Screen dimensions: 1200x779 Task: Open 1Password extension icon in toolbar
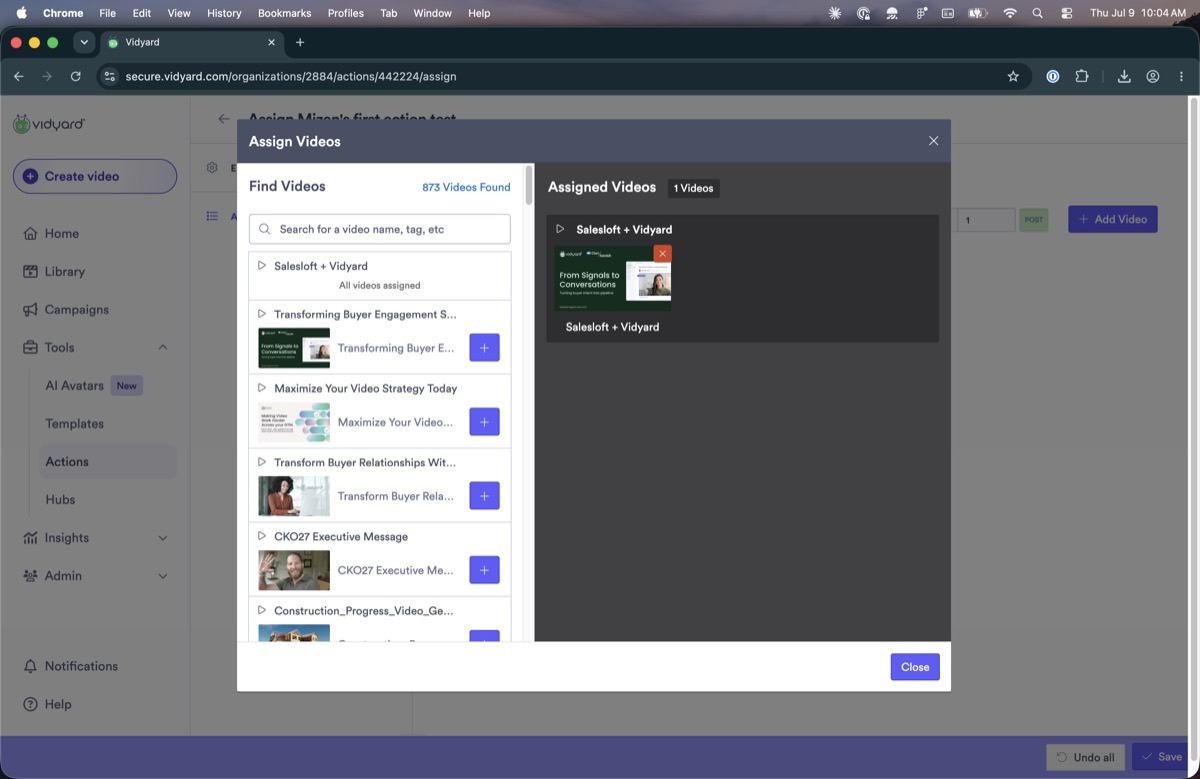[x=1052, y=76]
